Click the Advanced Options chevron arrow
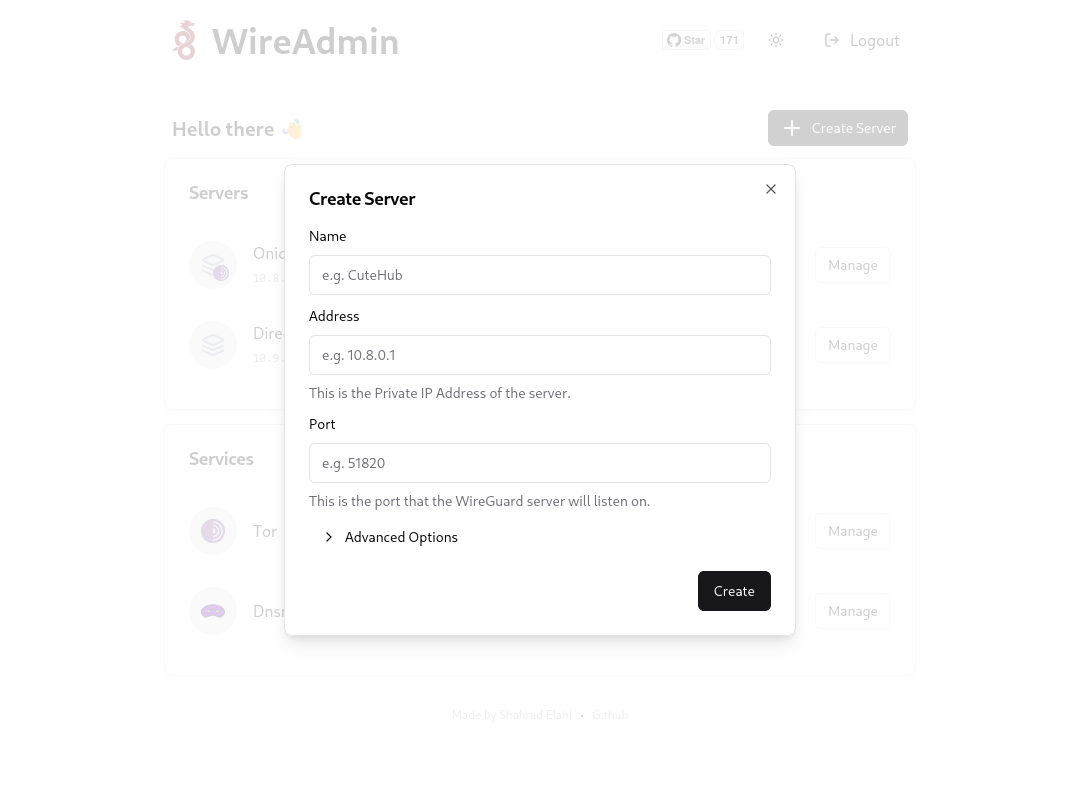This screenshot has width=1080, height=800. click(329, 537)
